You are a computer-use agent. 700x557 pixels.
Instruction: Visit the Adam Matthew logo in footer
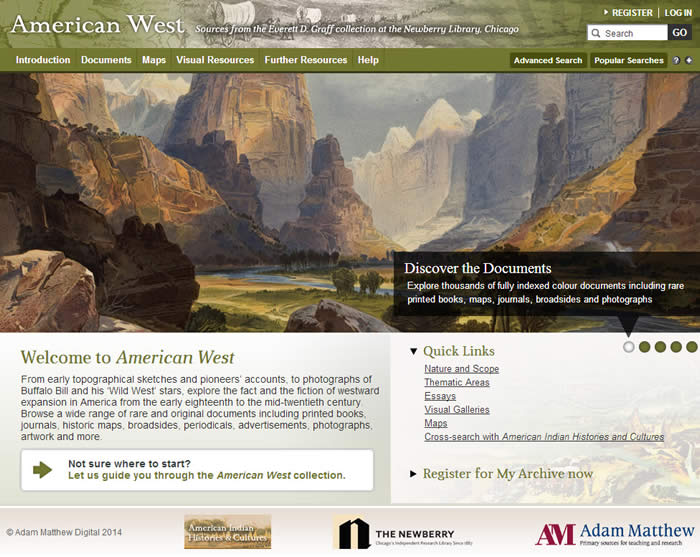[615, 534]
